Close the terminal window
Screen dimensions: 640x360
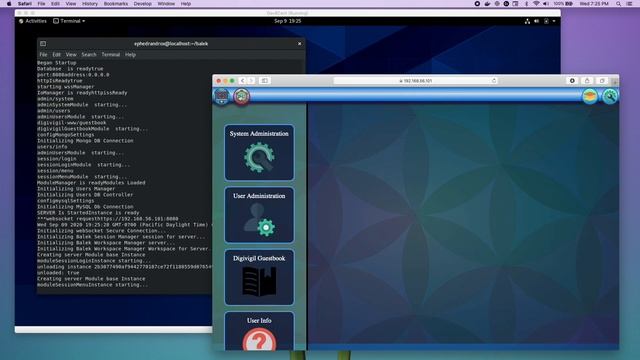click(300, 44)
